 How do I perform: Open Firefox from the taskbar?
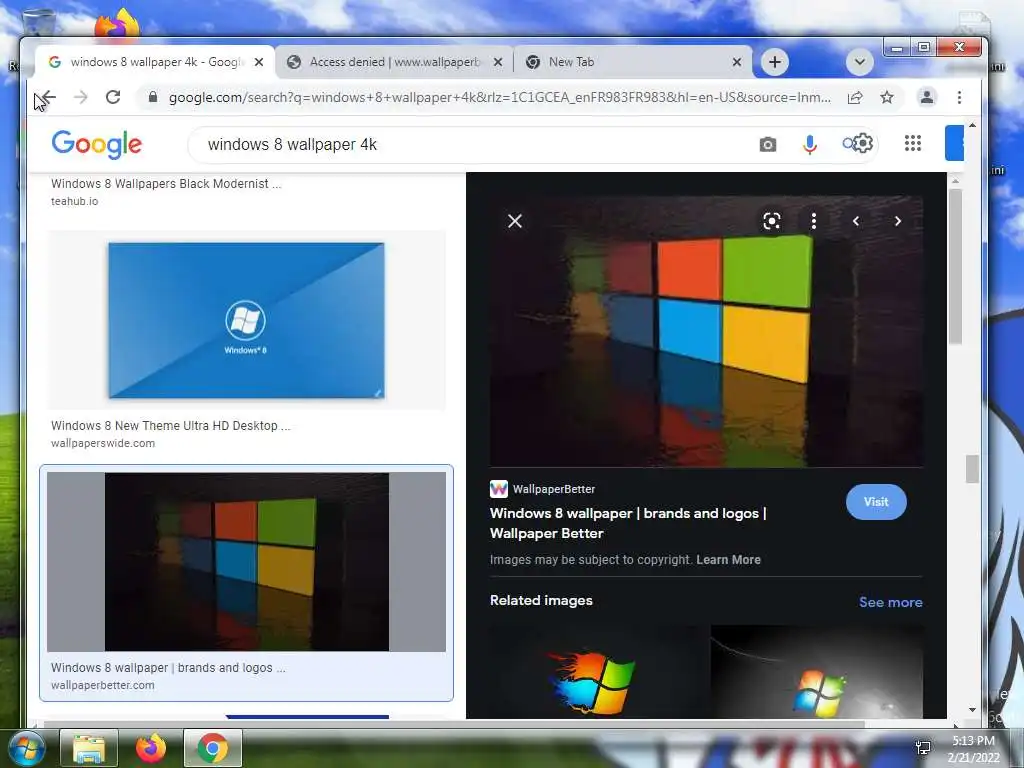(150, 748)
